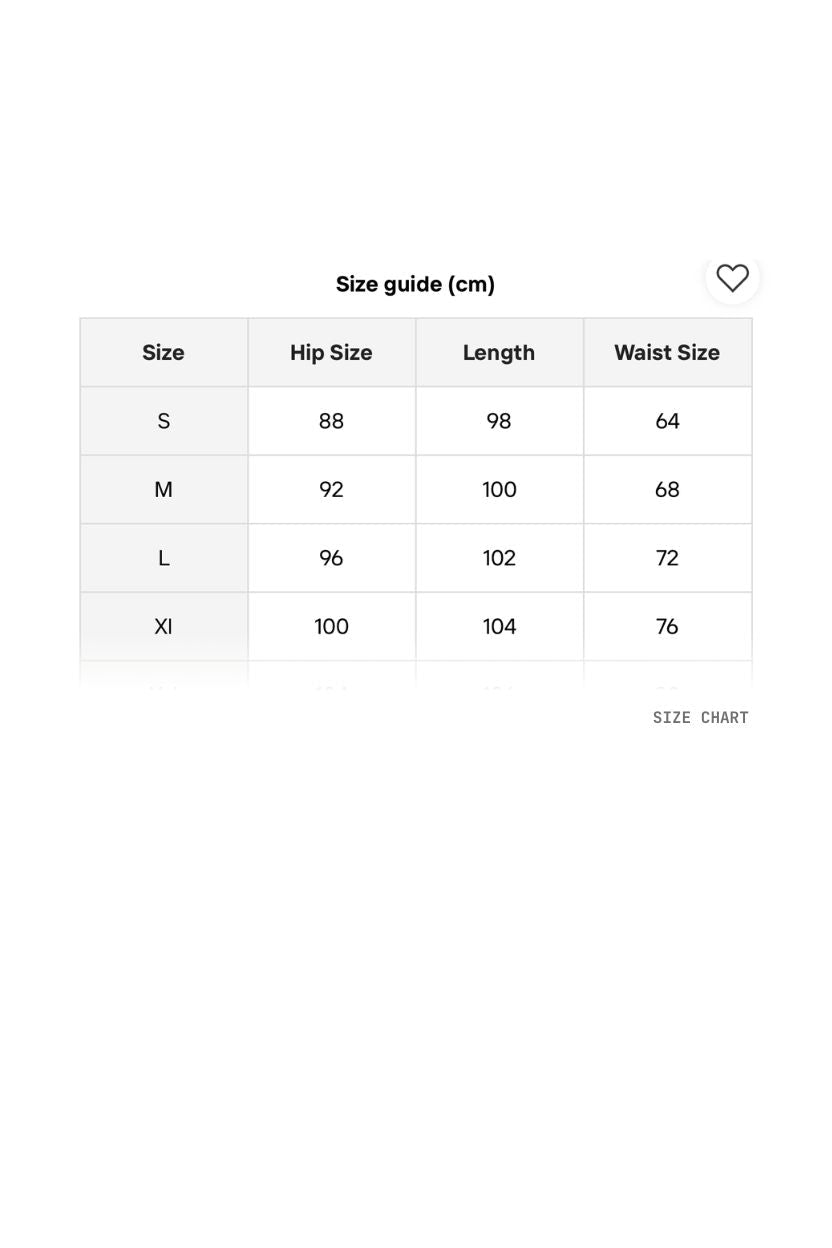Click the waist size 76 cell
This screenshot has width=832, height=1248.
[667, 626]
